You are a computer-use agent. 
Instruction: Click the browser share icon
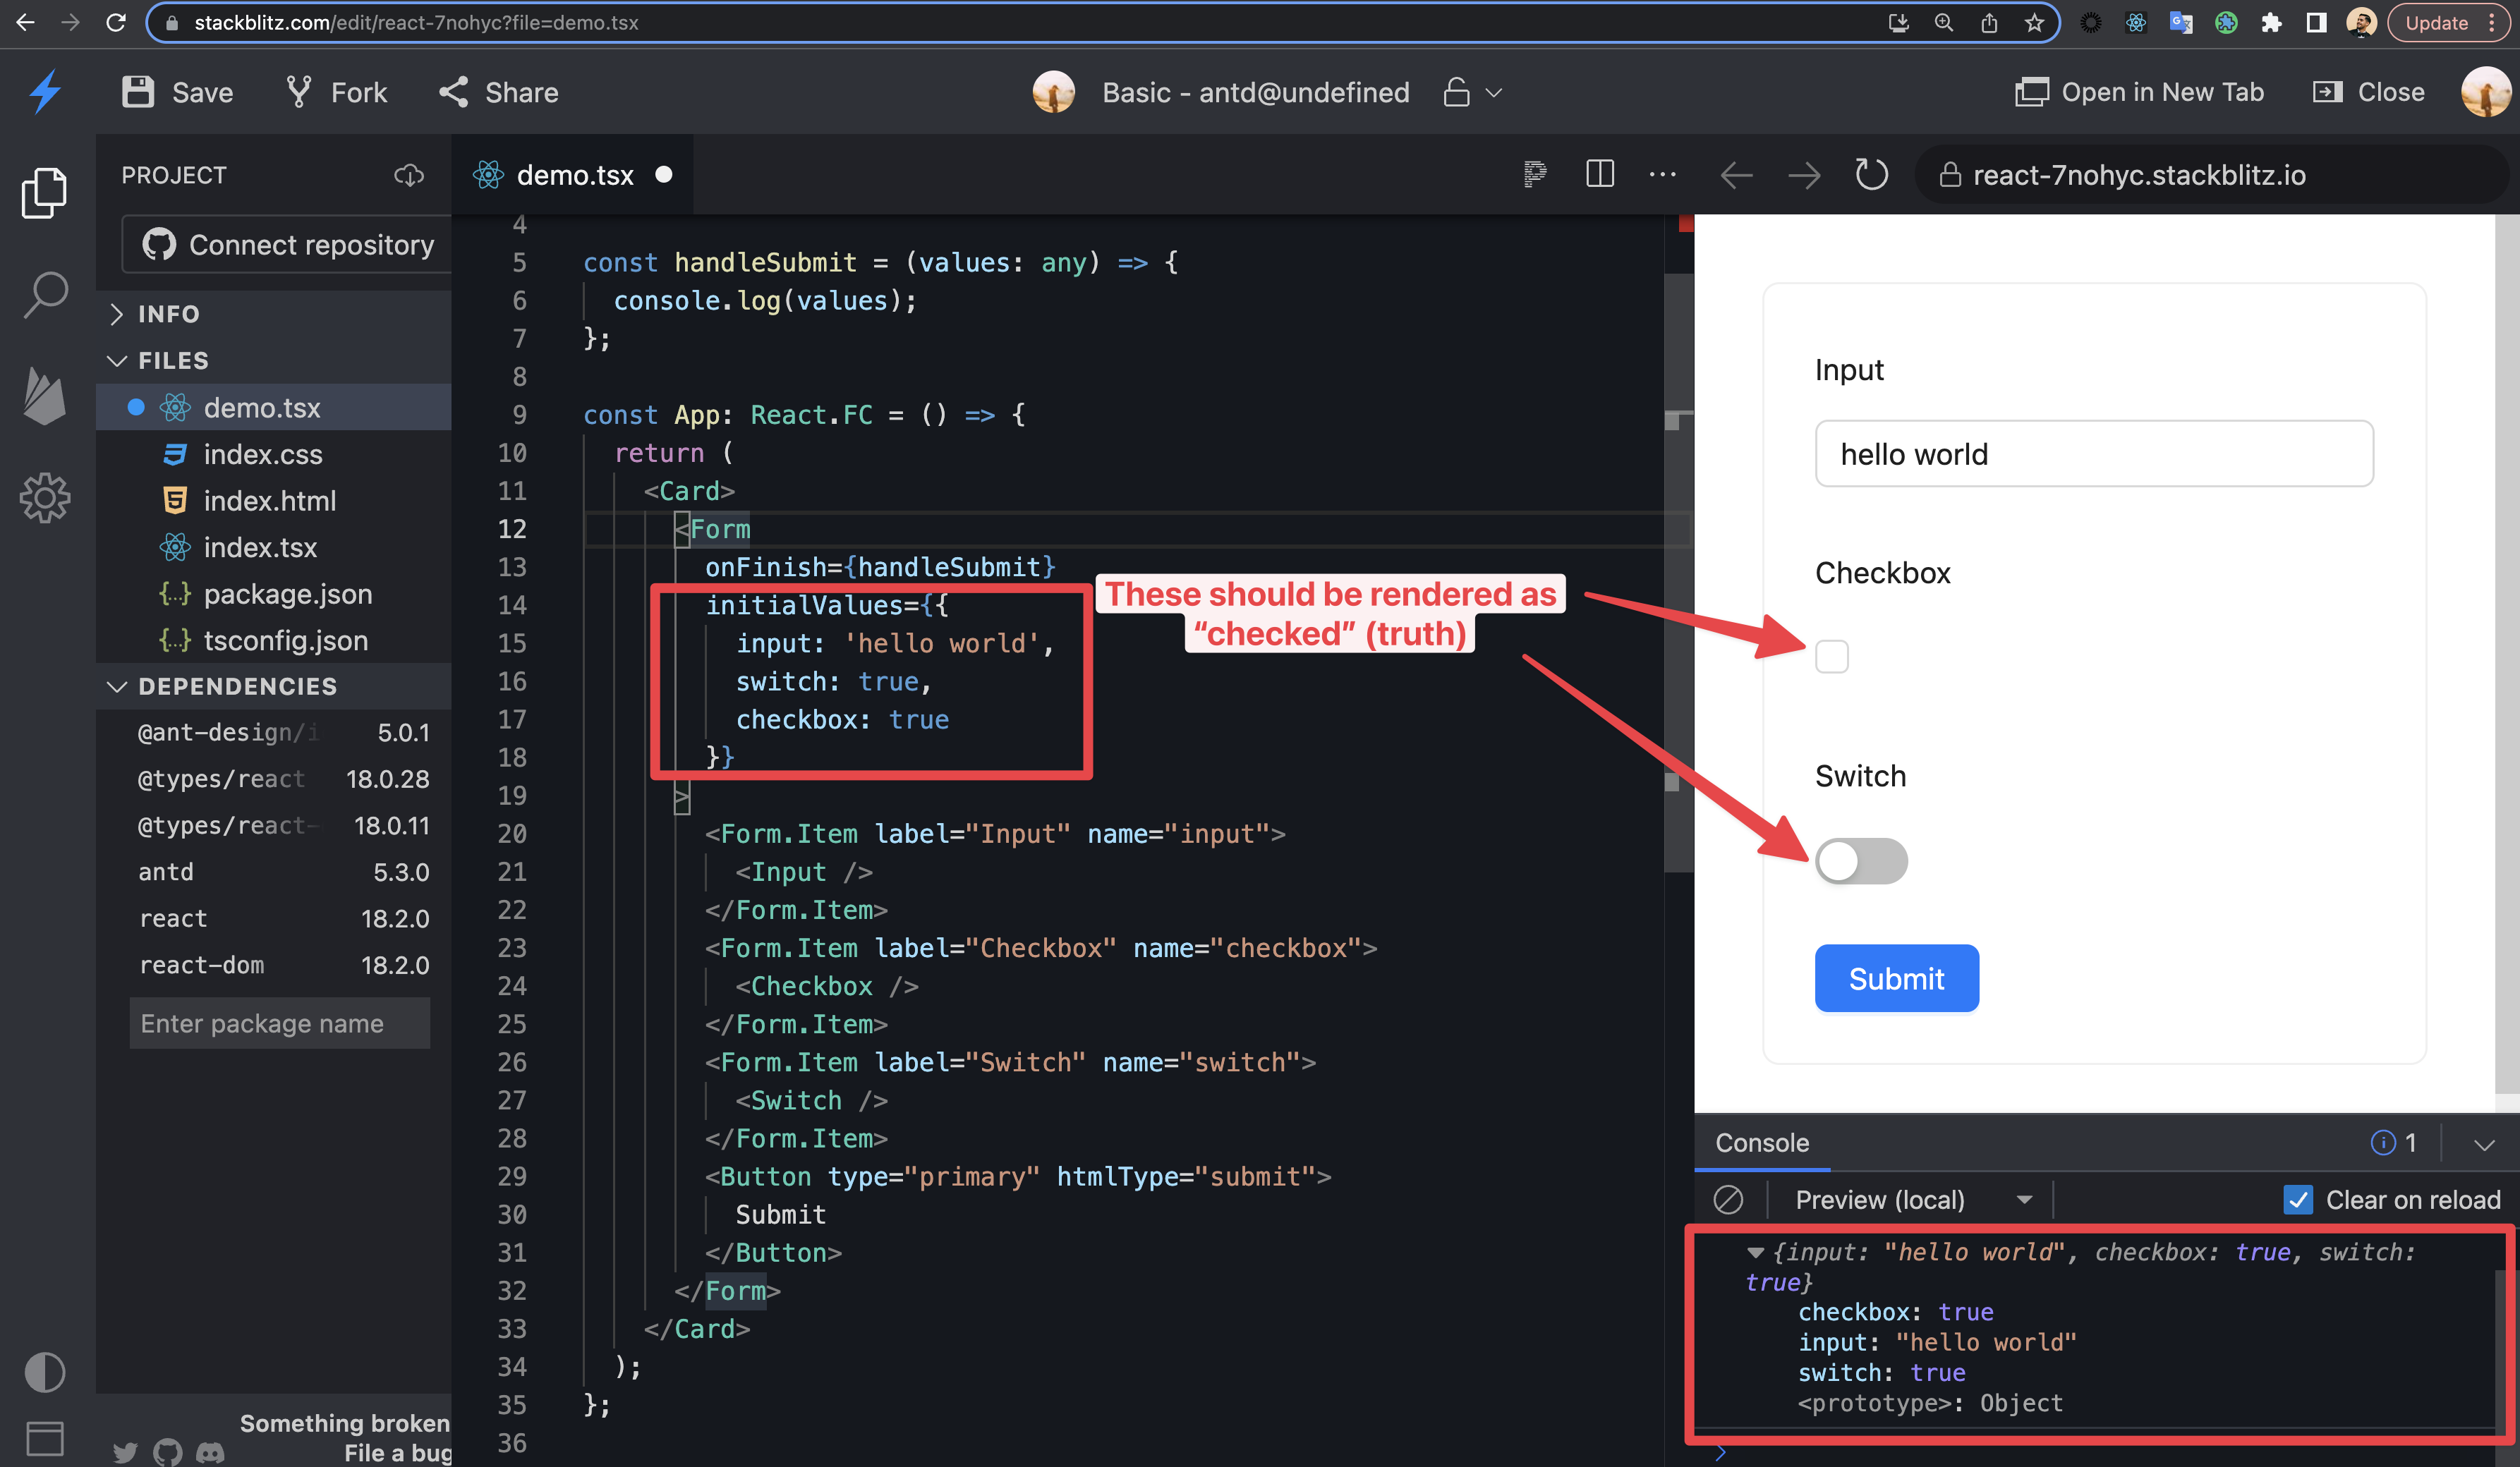(x=1989, y=22)
